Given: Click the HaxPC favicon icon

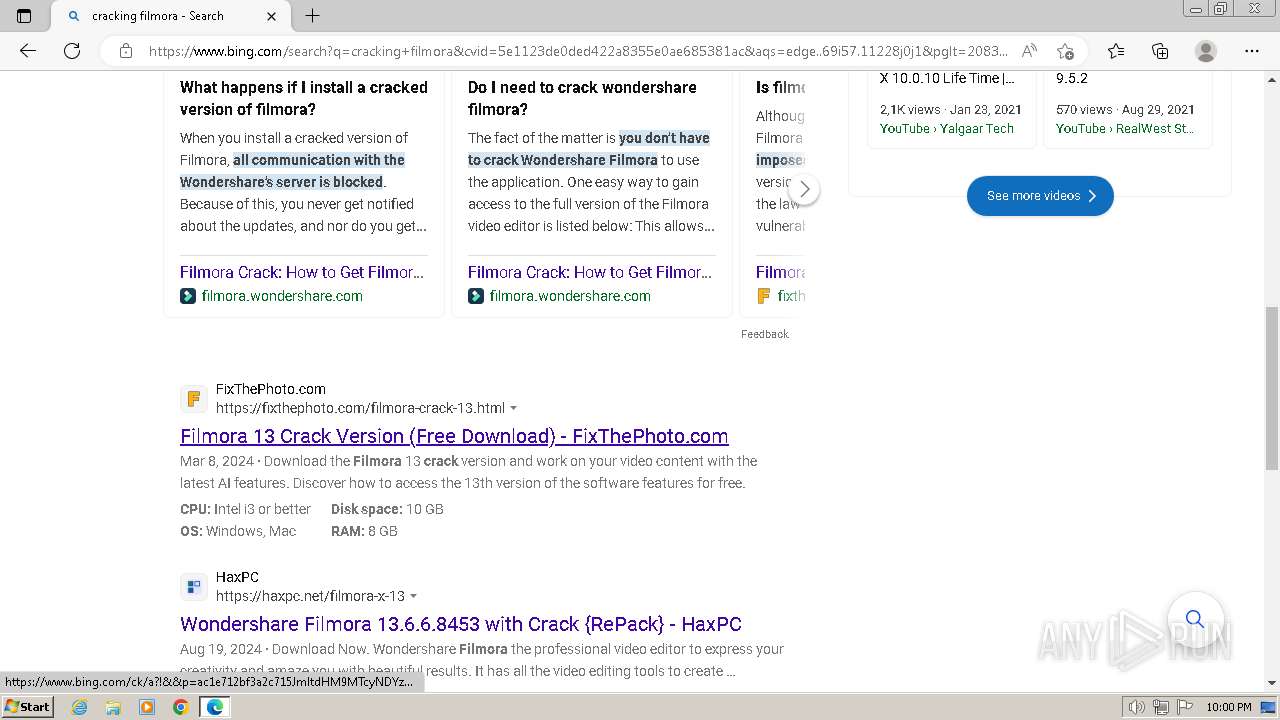Looking at the screenshot, I should [194, 586].
